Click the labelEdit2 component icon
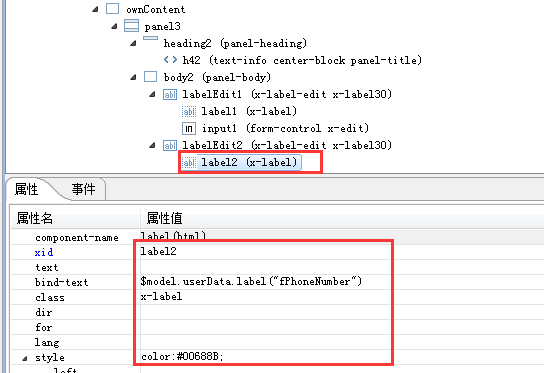This screenshot has width=544, height=373. pyautogui.click(x=170, y=145)
